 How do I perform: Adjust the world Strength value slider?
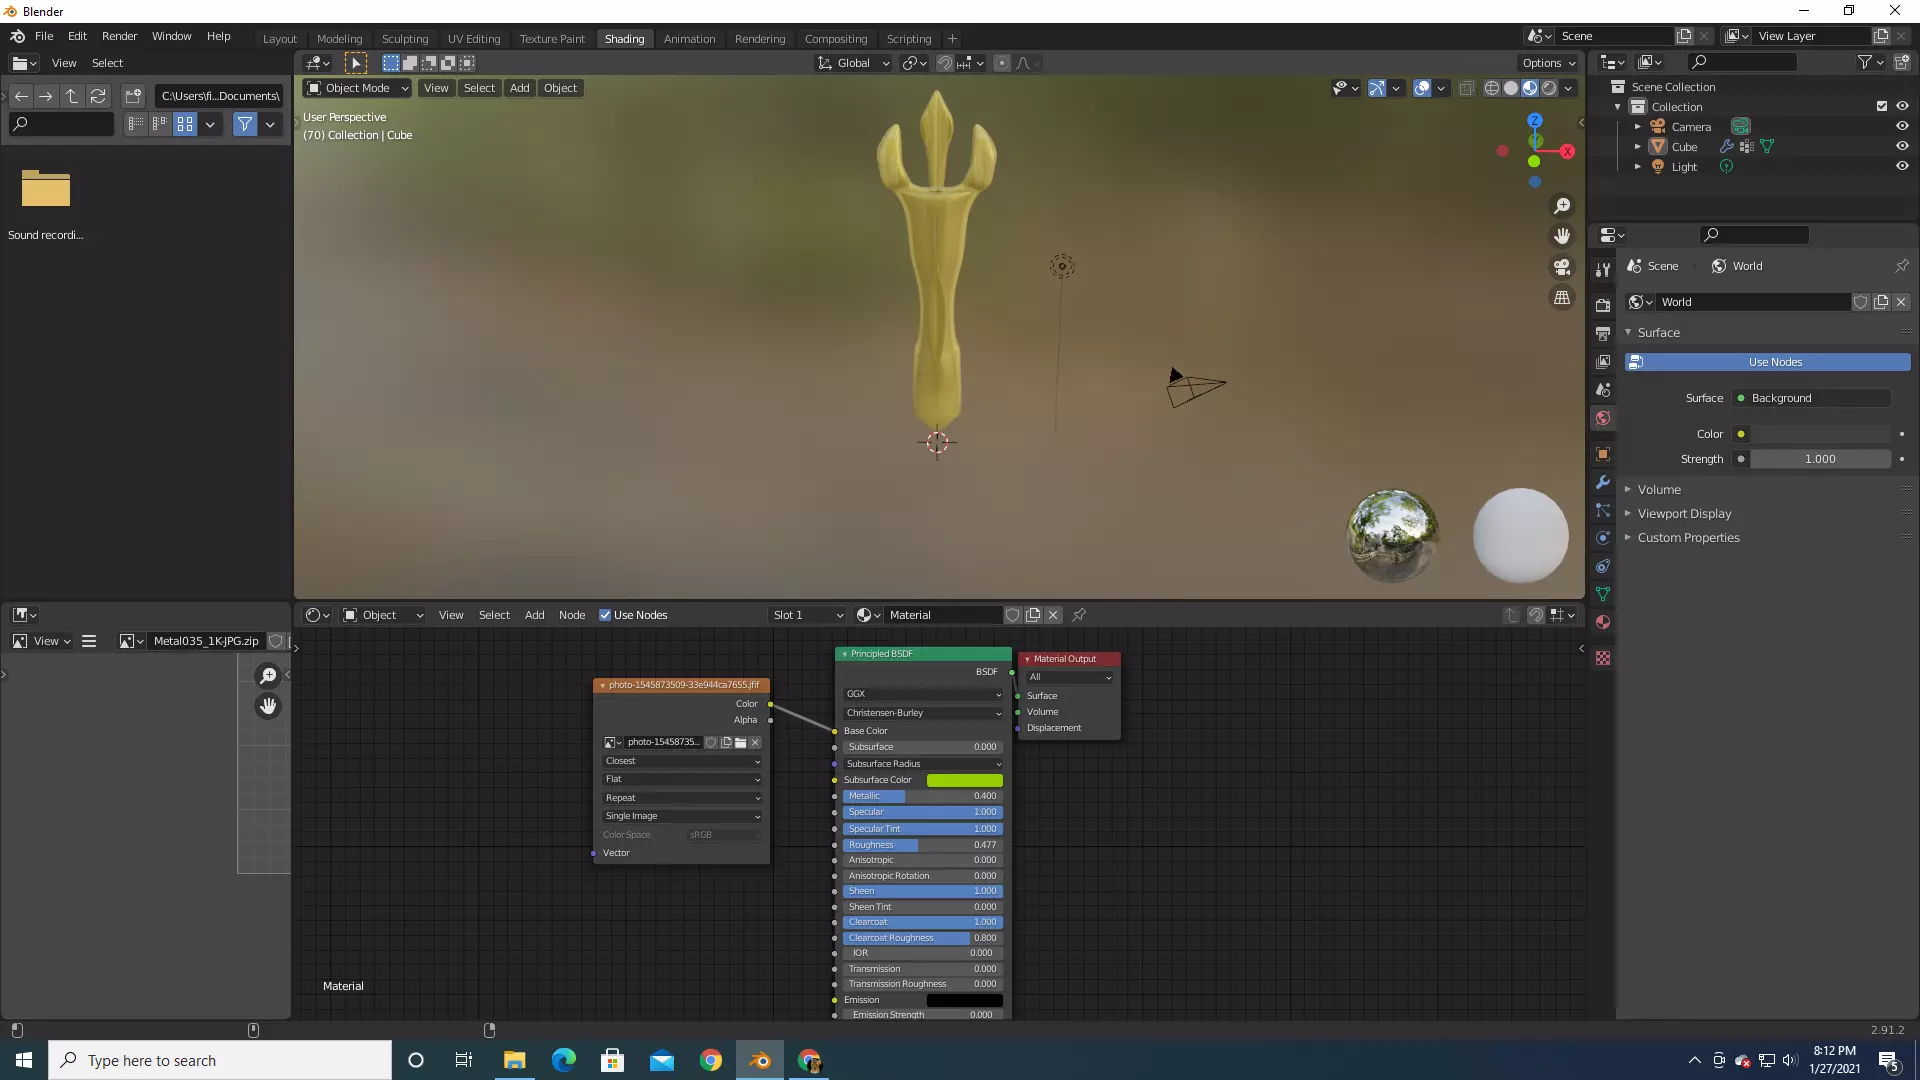[x=1820, y=459]
